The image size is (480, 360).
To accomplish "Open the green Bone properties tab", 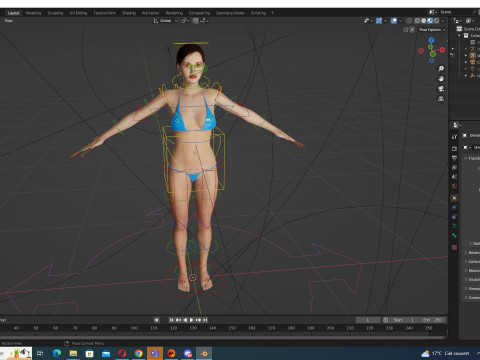I will tap(454, 235).
